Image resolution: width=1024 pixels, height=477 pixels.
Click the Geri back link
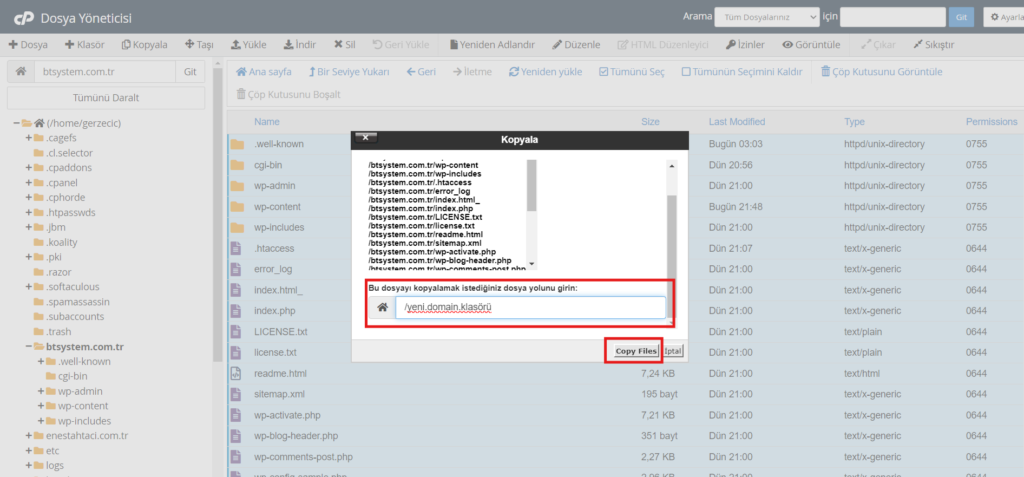tap(421, 71)
